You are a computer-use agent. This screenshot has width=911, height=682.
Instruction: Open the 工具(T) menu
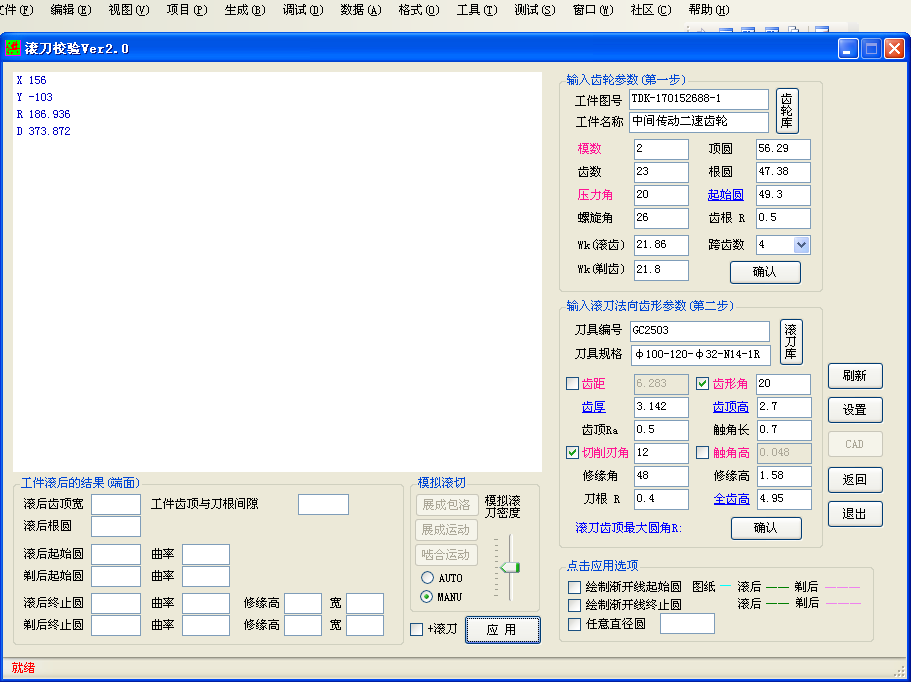[477, 10]
